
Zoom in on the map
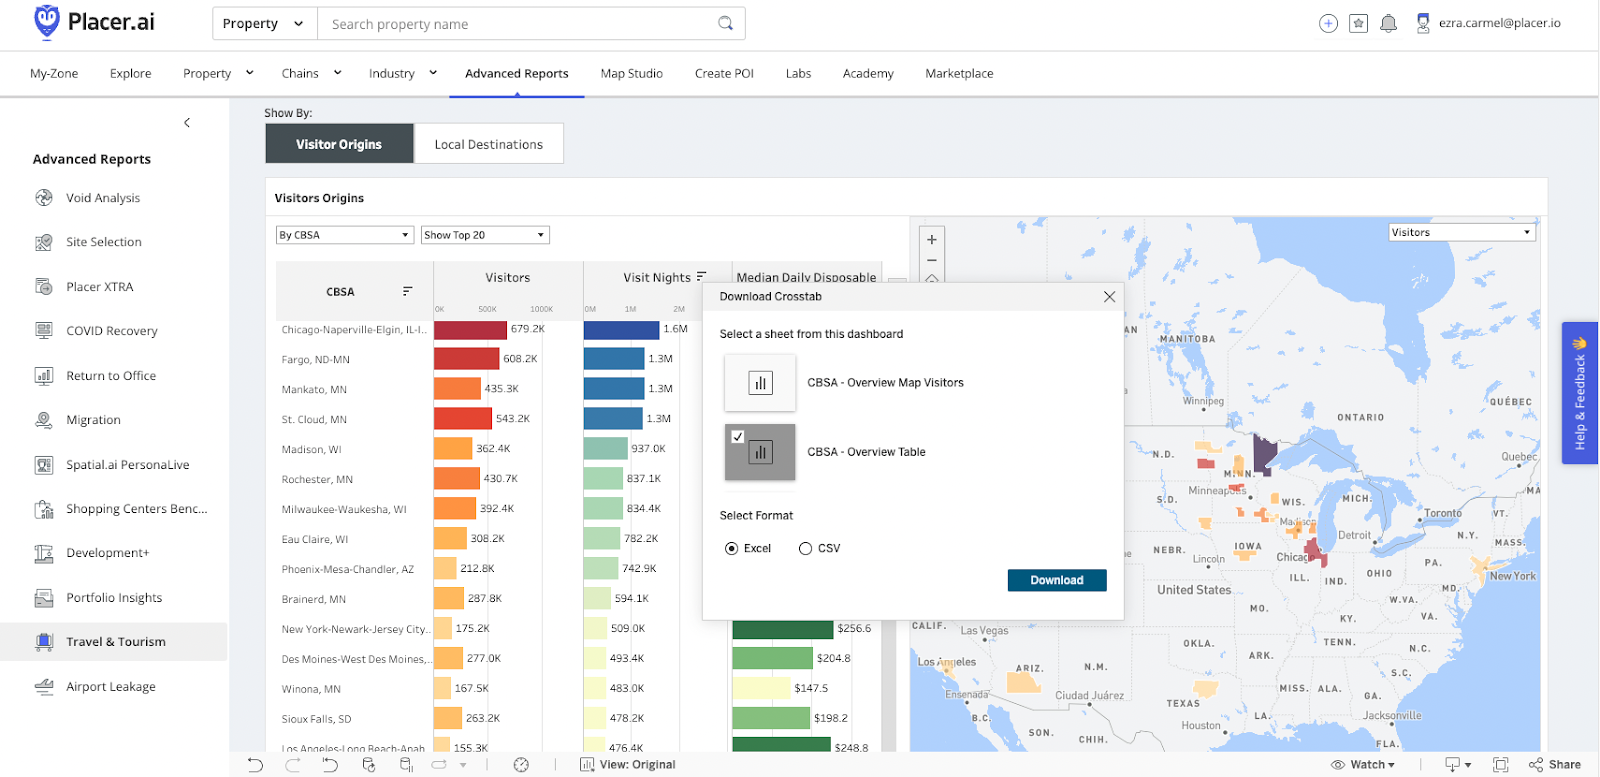pyautogui.click(x=932, y=240)
